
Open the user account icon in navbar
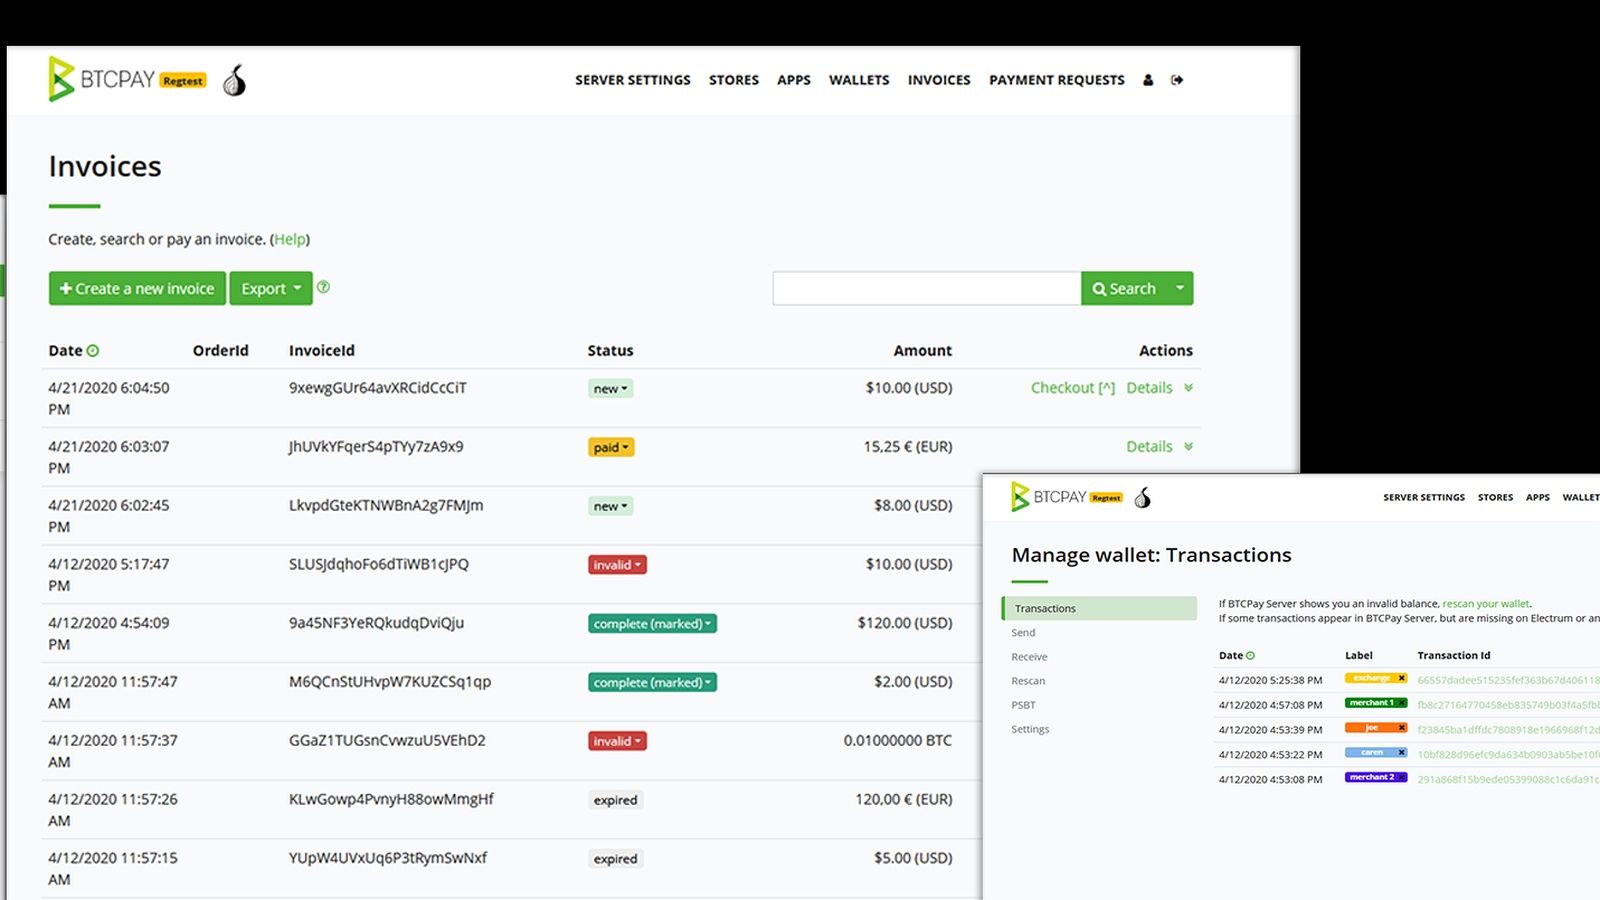[x=1148, y=80]
